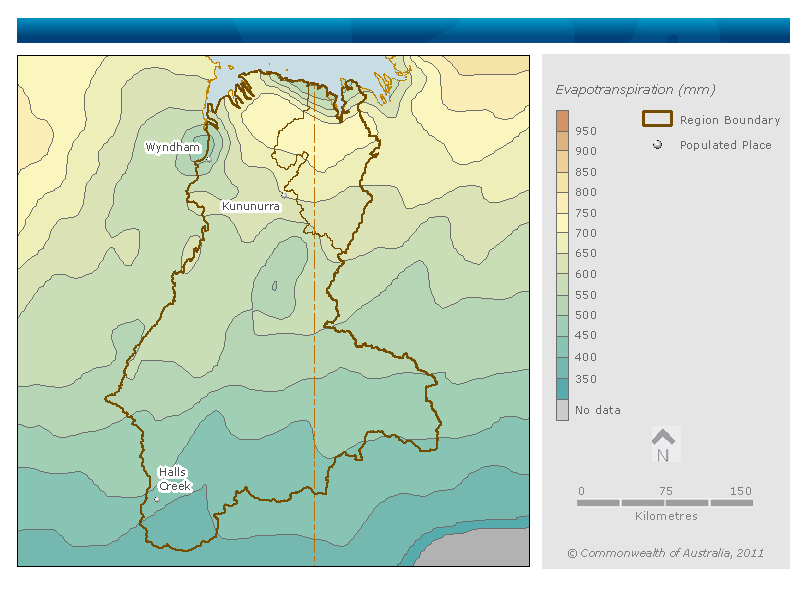Click the Kilometres scale label
The height and width of the screenshot is (594, 790).
tap(666, 516)
